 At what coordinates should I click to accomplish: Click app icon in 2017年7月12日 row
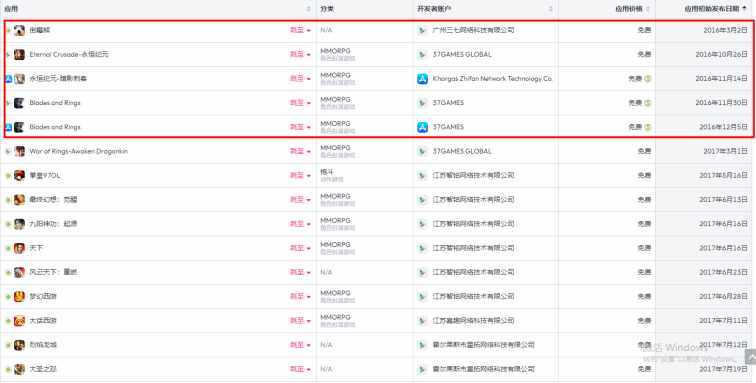pos(19,345)
